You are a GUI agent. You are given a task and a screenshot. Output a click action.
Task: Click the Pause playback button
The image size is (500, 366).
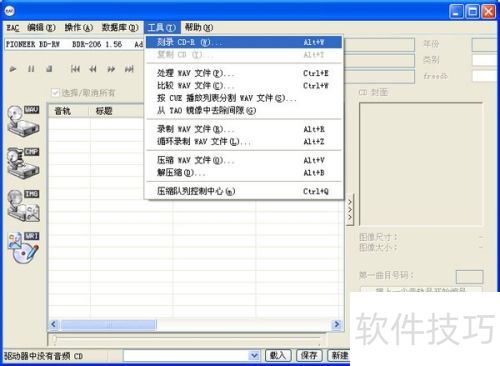coord(31,69)
